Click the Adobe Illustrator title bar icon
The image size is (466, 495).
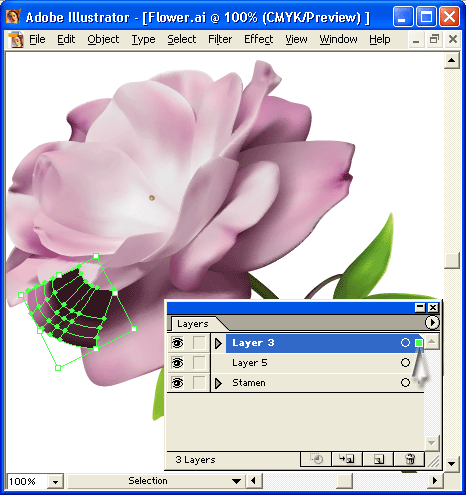pyautogui.click(x=13, y=16)
